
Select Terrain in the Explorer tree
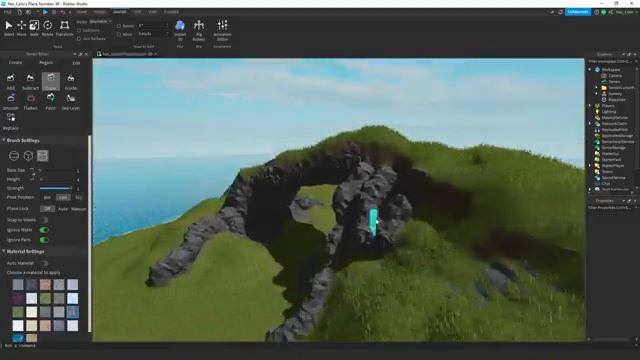614,82
